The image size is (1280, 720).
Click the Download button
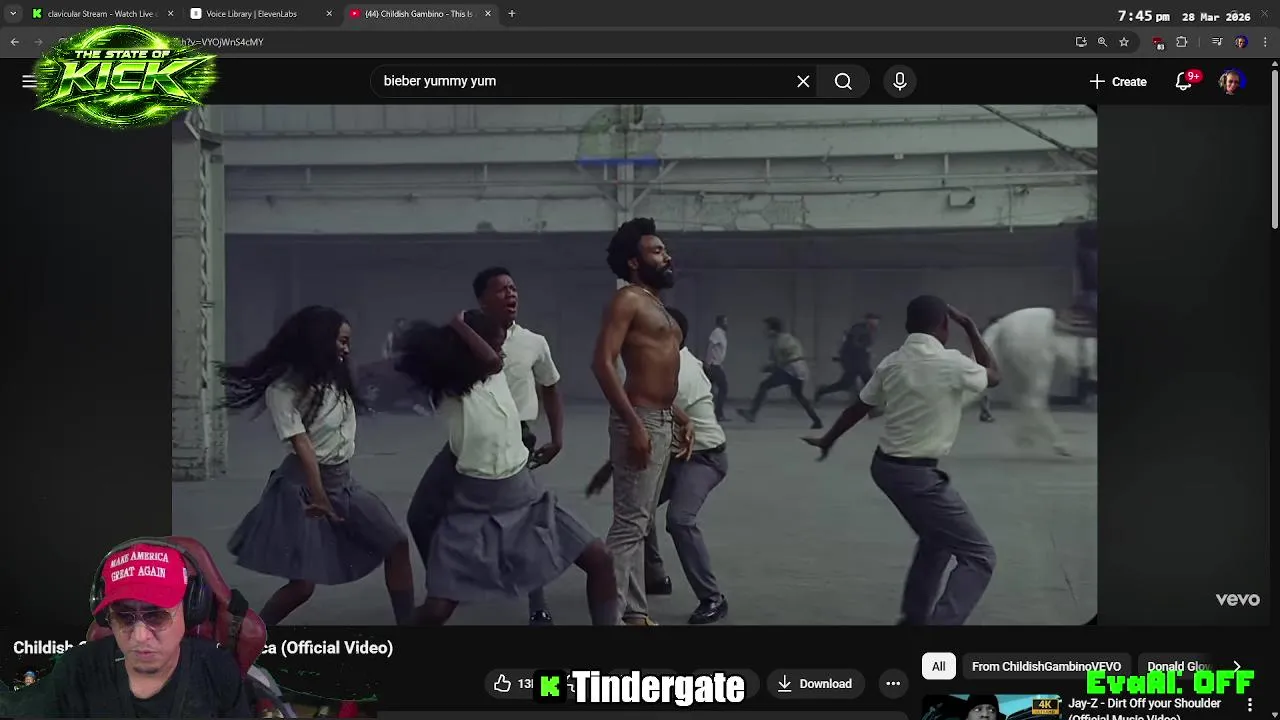click(x=814, y=683)
